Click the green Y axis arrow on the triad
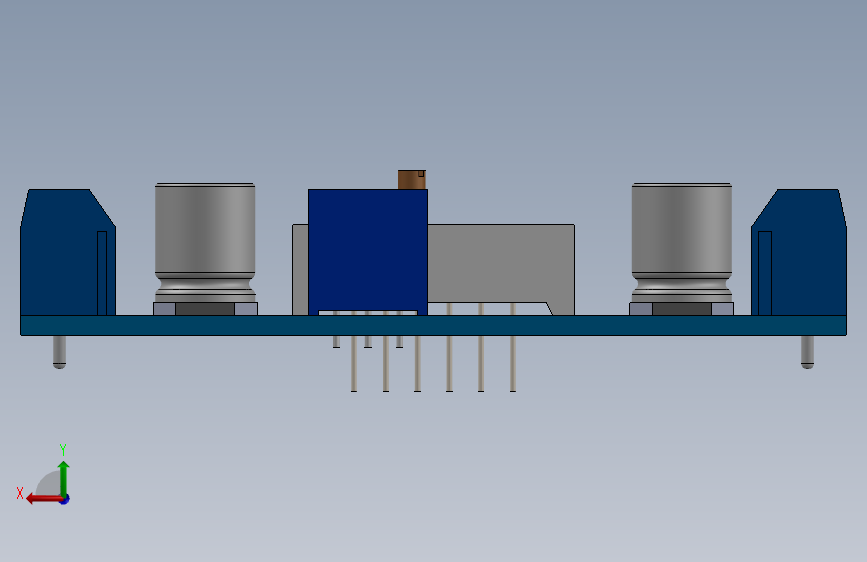Viewport: 867px width, 562px height. (x=64, y=478)
